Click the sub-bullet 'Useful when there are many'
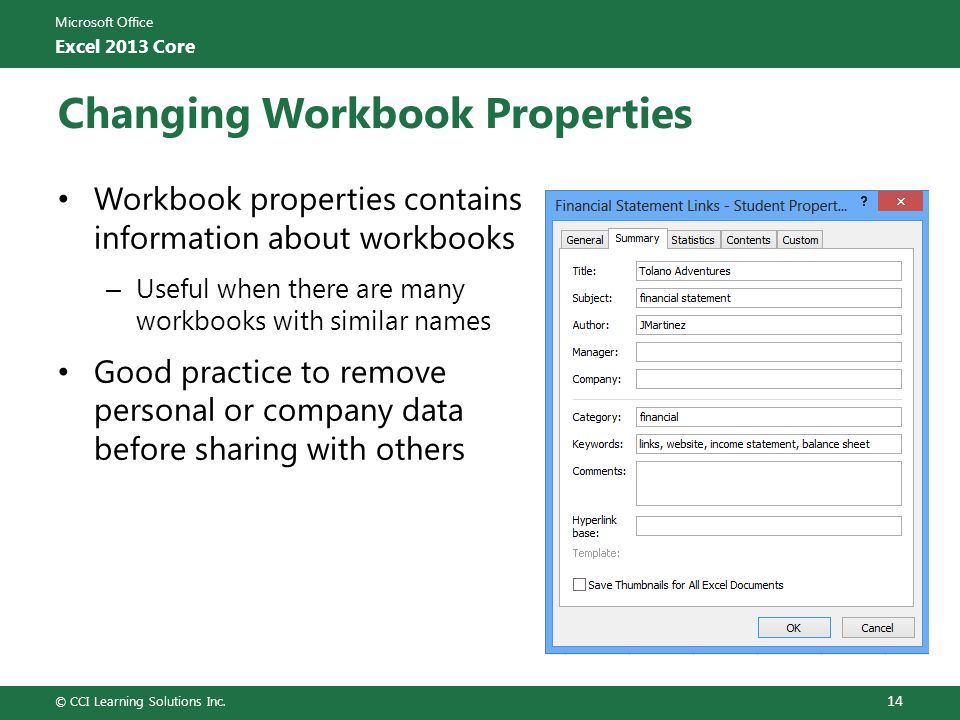The image size is (960, 720). (x=313, y=304)
